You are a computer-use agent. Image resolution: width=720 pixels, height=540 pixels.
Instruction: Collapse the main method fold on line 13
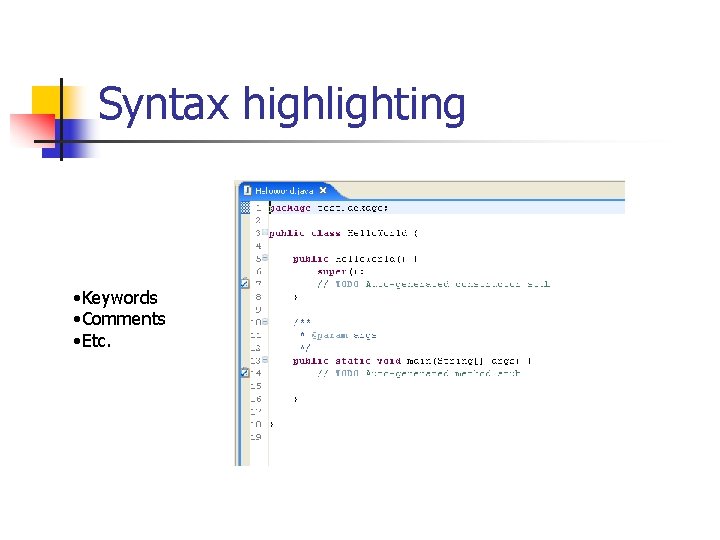click(x=265, y=360)
